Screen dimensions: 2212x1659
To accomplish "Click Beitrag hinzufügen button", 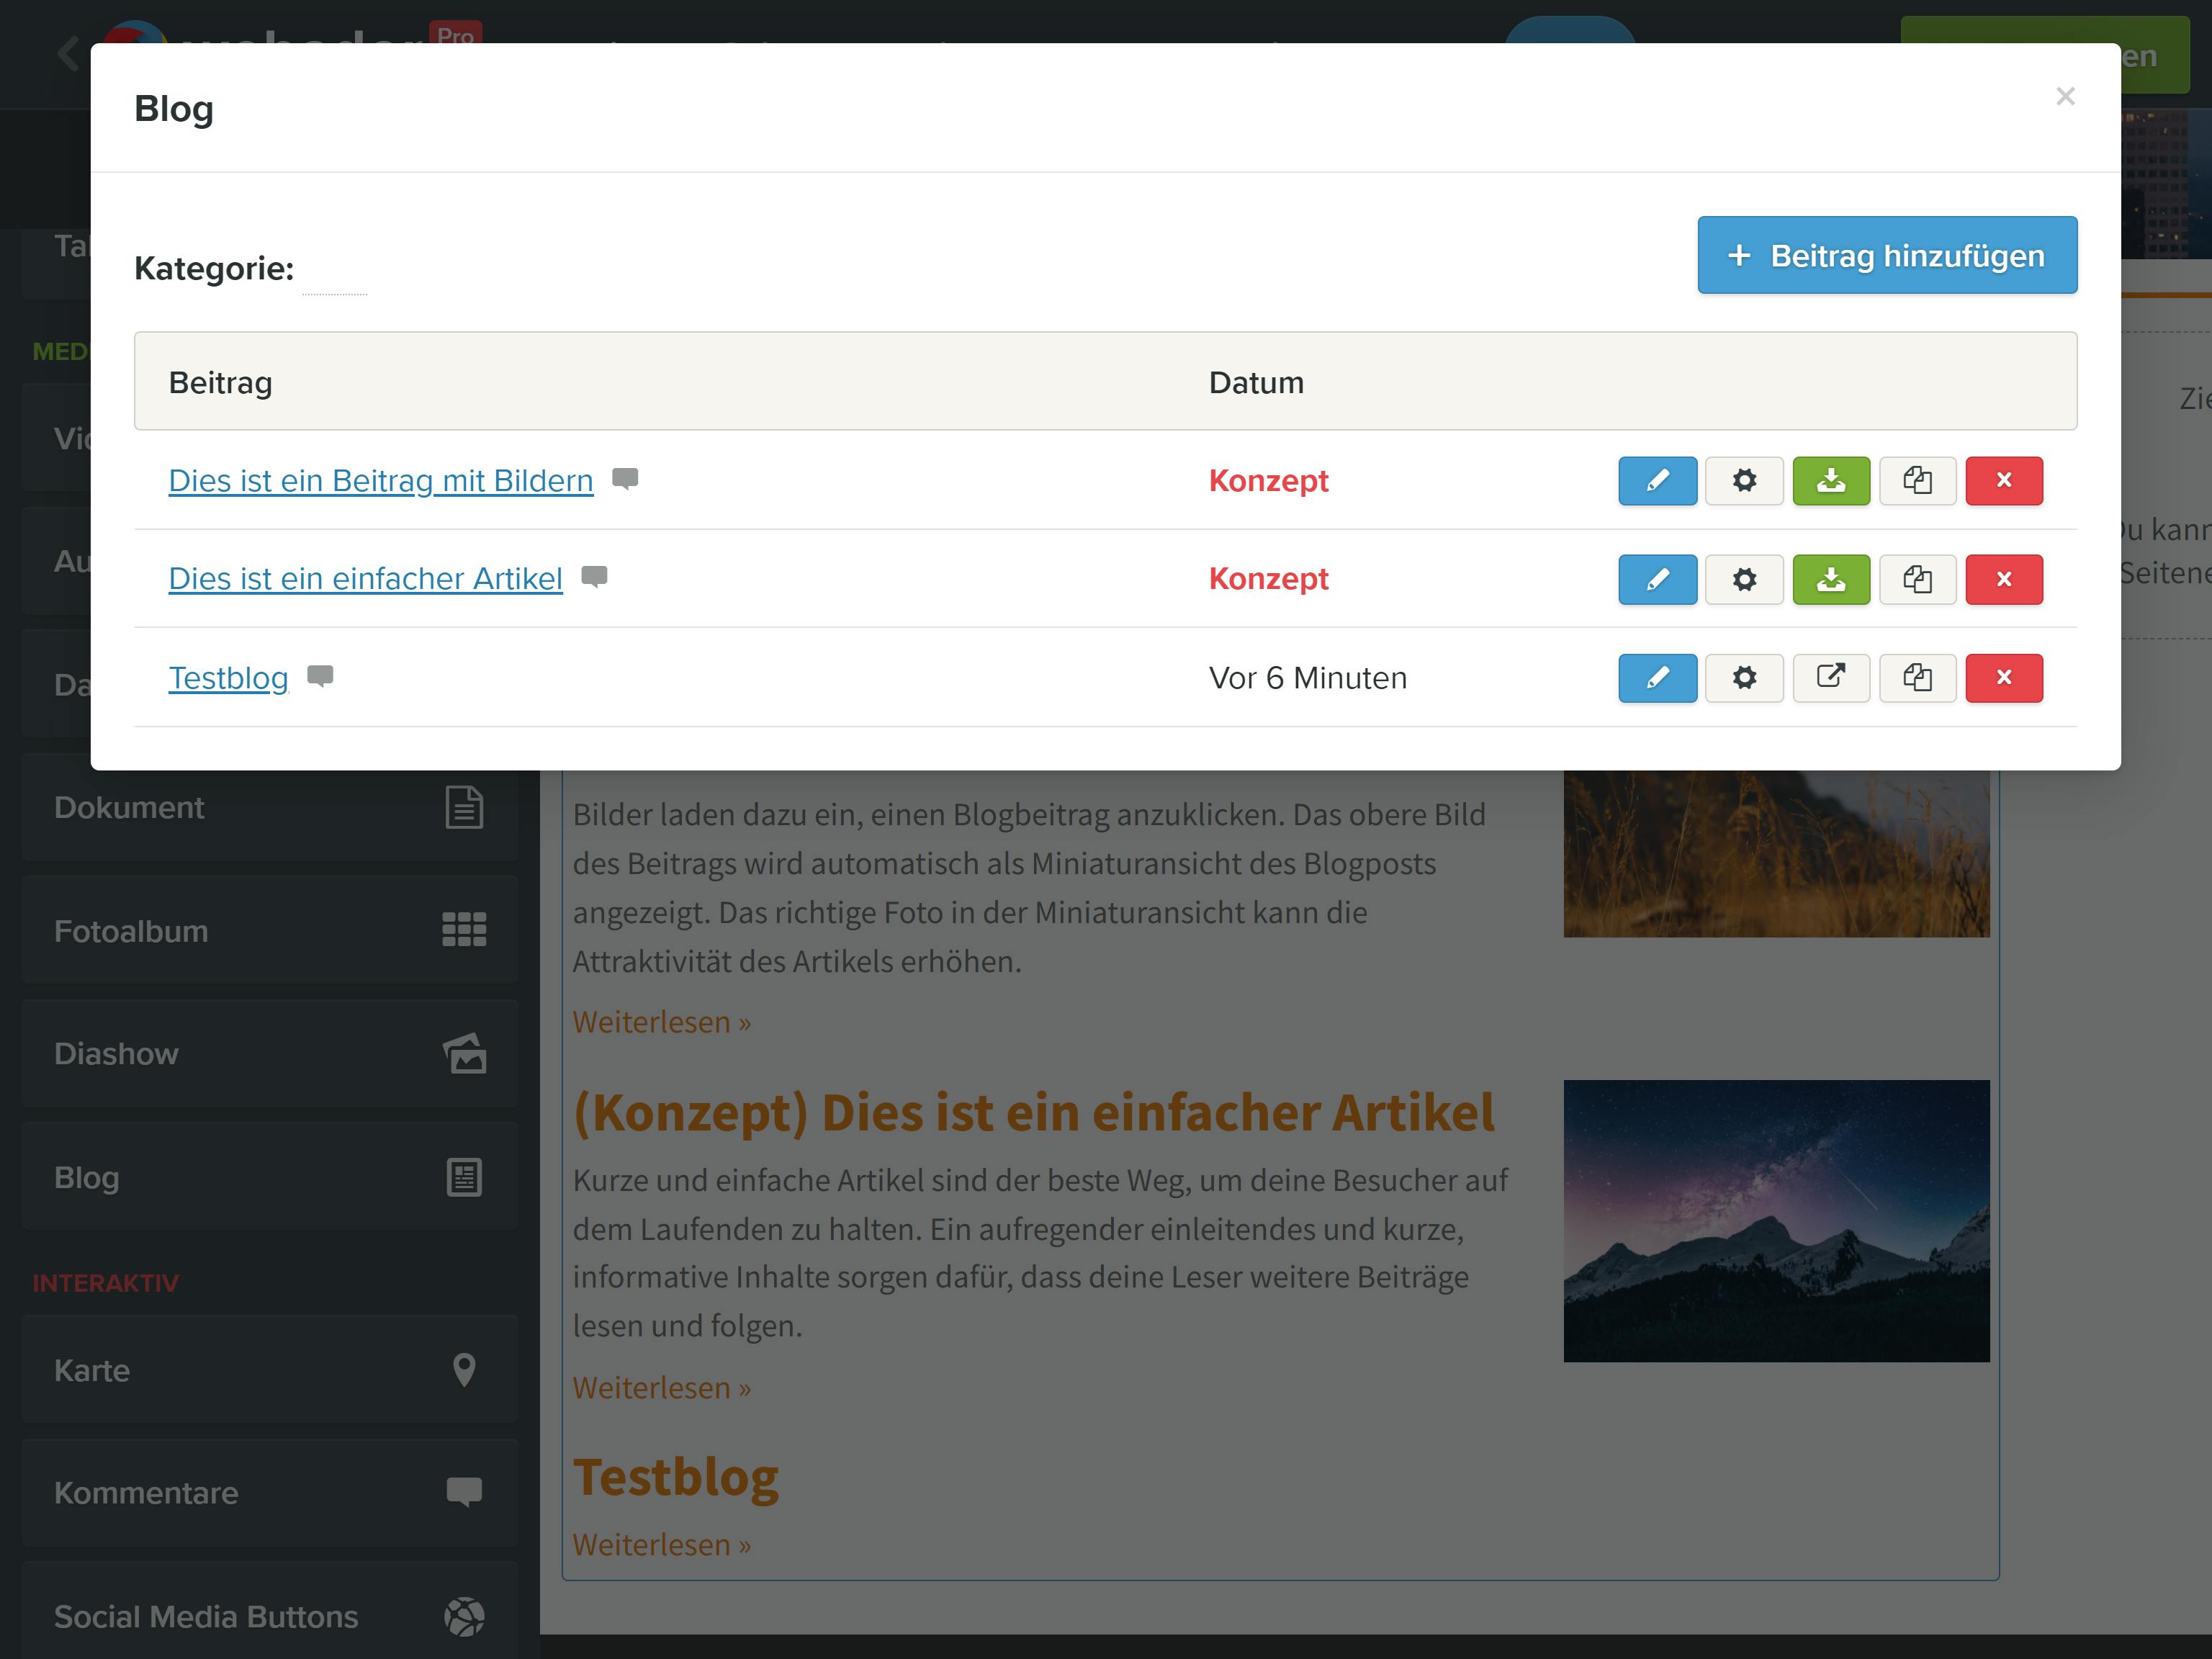I will pos(1887,255).
